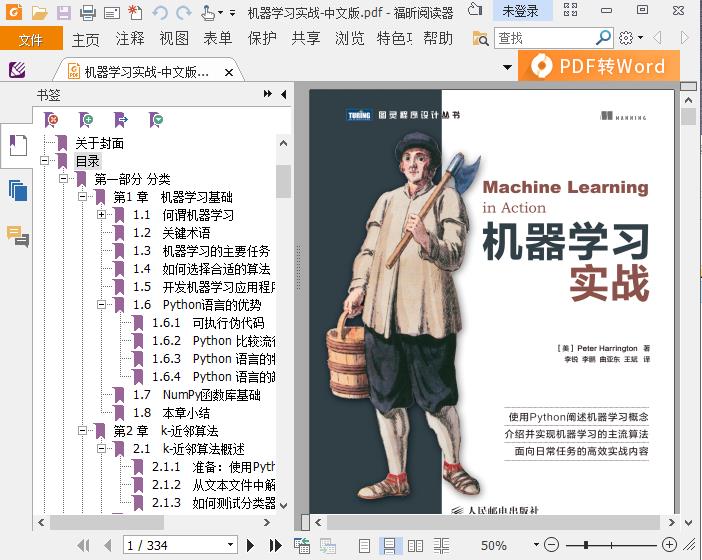The width and height of the screenshot is (702, 560).
Task: Click the Save disk icon
Action: 64,13
